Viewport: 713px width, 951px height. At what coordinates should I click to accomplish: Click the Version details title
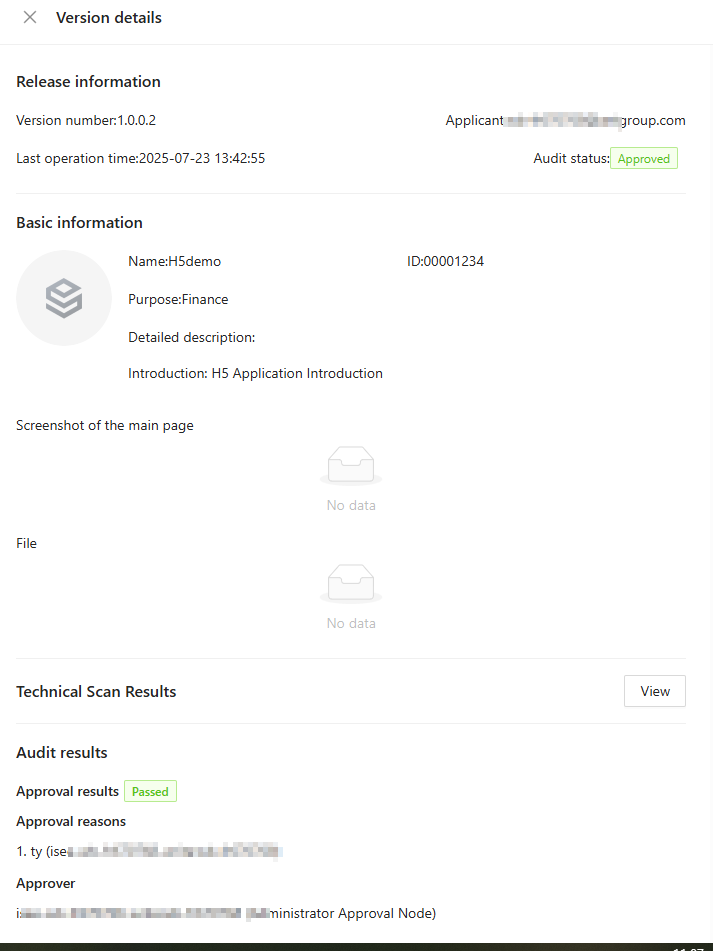(x=109, y=17)
